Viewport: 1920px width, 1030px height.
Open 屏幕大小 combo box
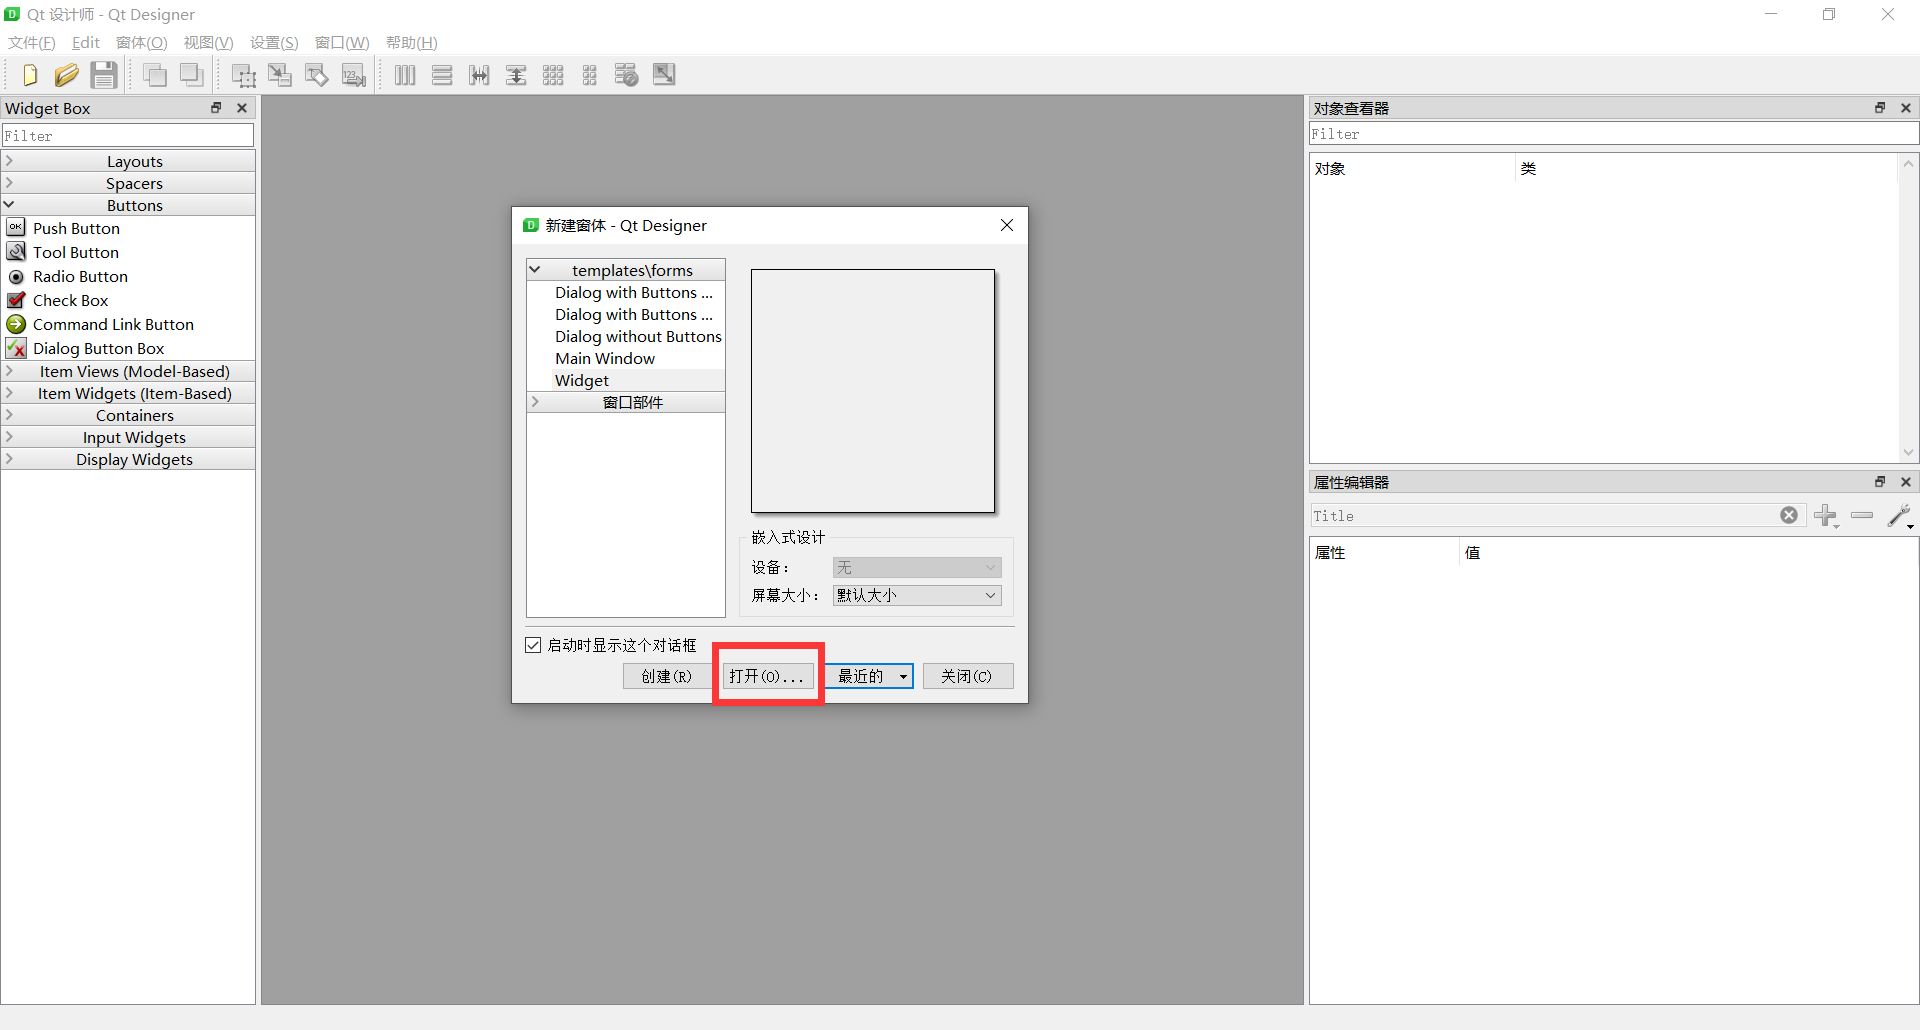(x=917, y=595)
